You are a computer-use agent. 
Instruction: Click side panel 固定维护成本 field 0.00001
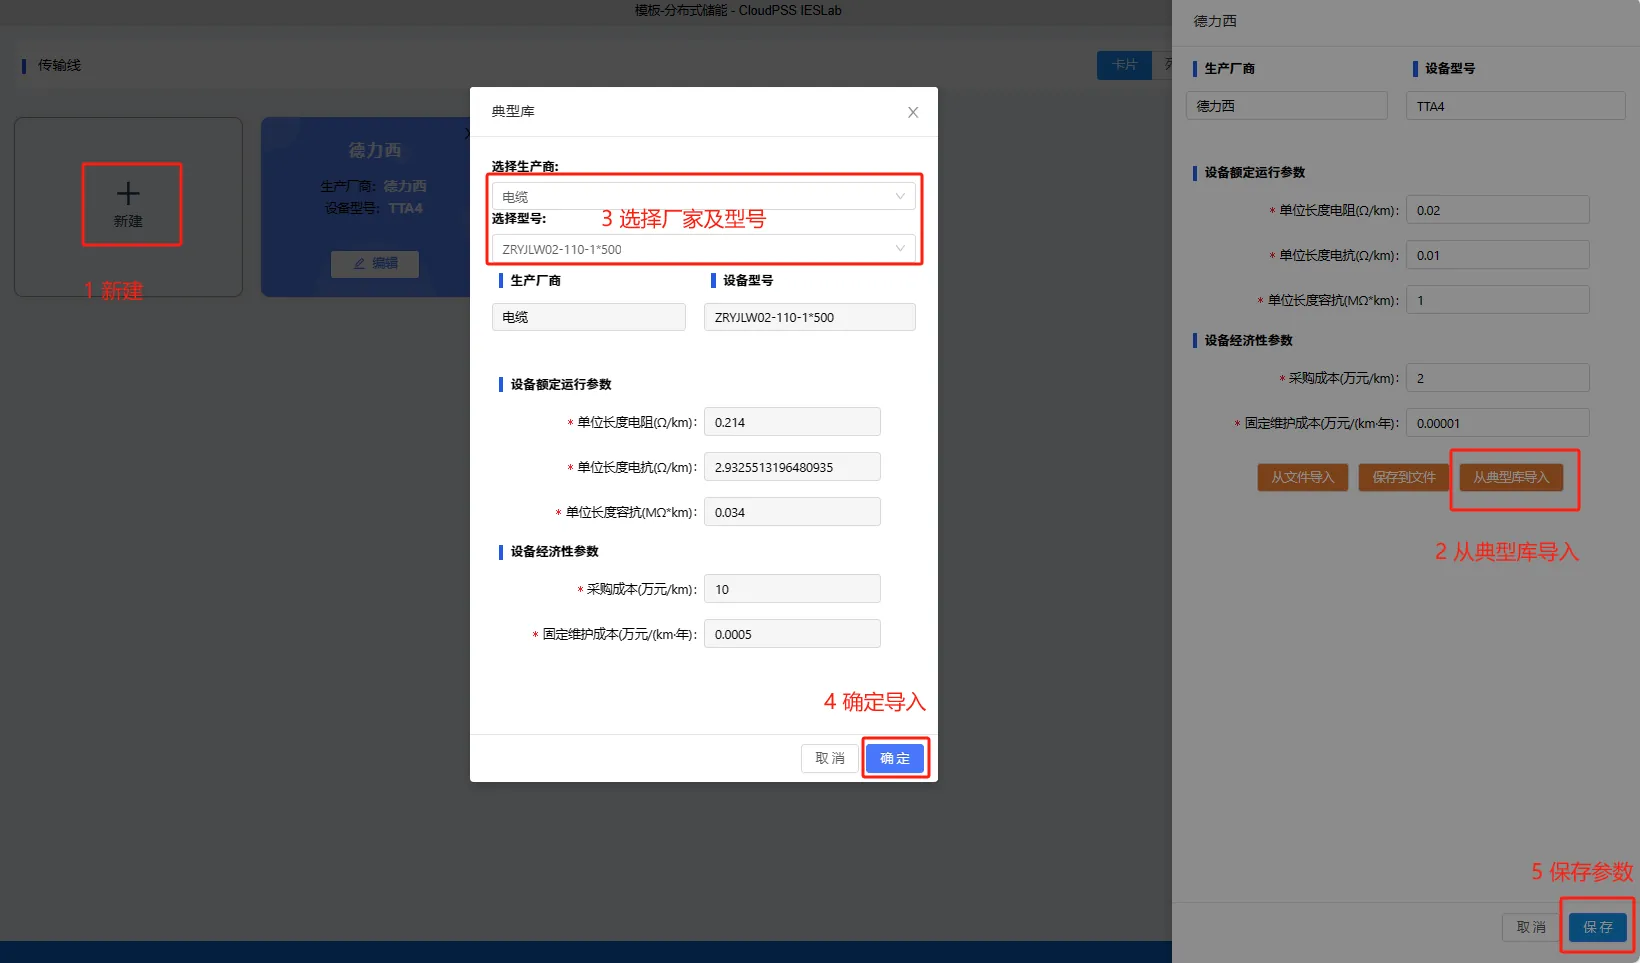pos(1498,423)
